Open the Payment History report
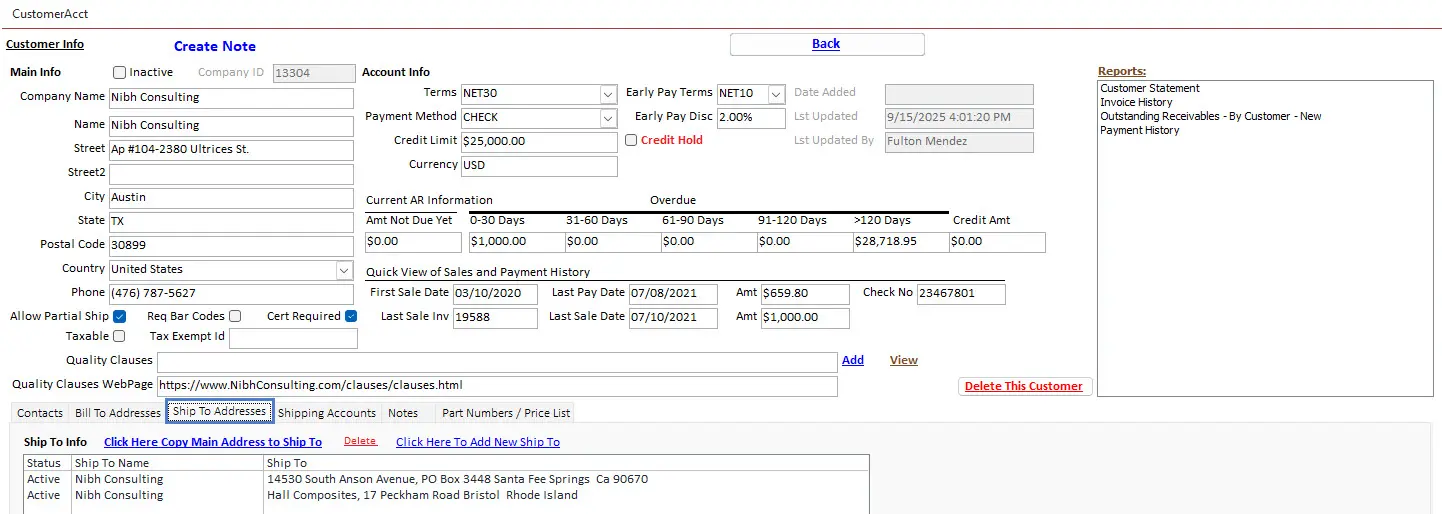Viewport: 1442px width, 514px height. (1139, 130)
